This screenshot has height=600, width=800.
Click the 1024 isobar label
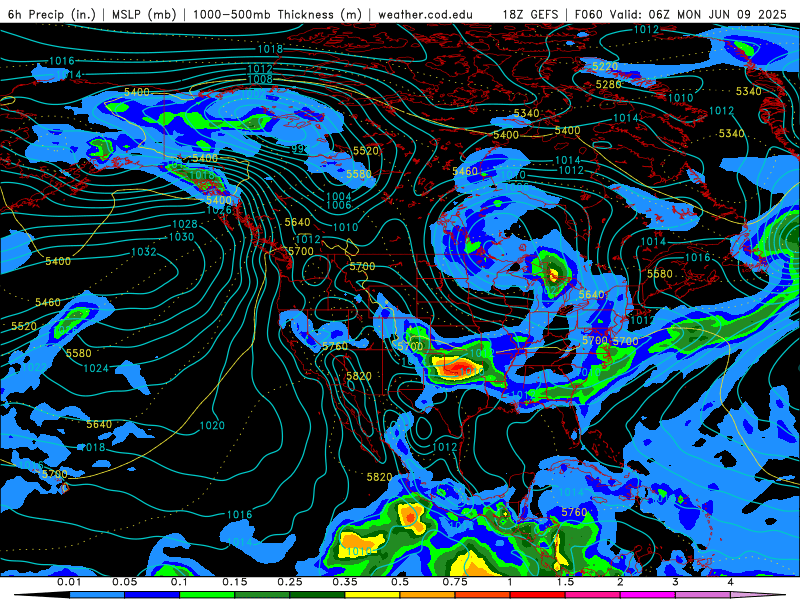[96, 368]
